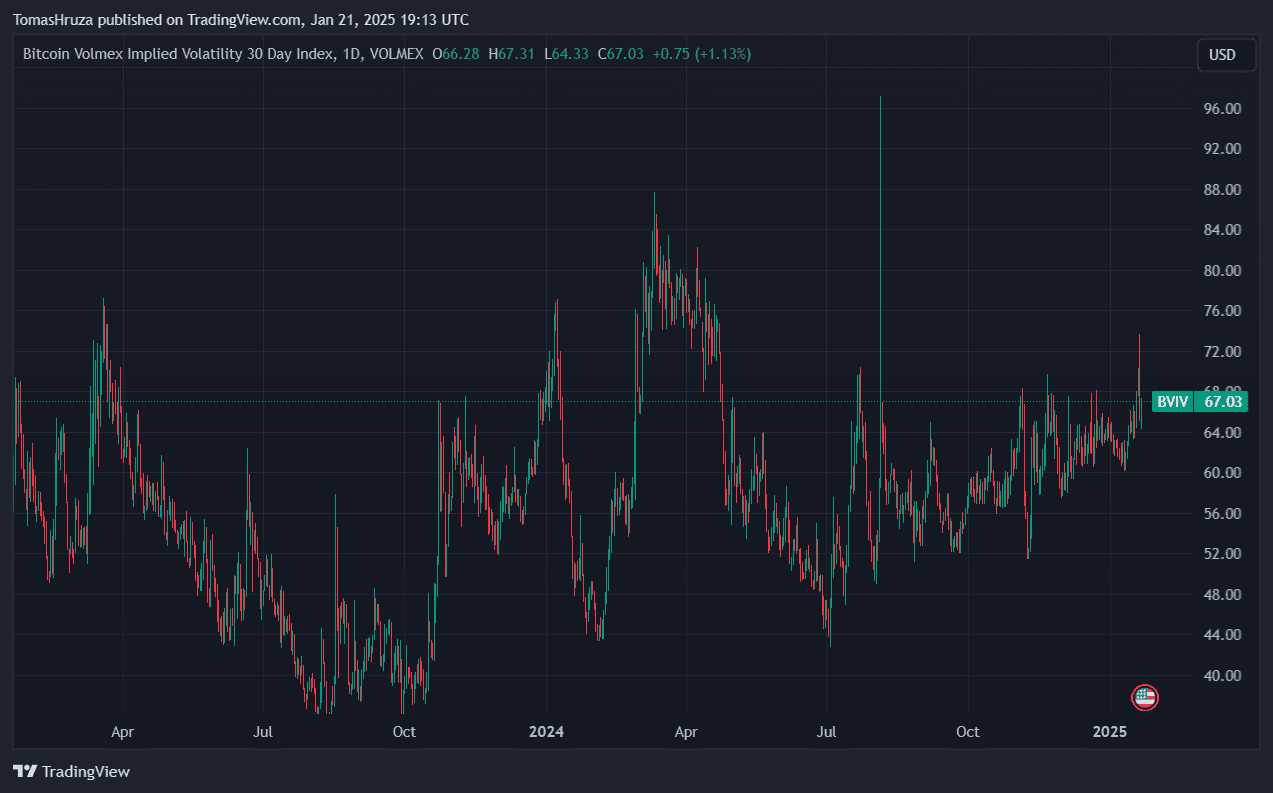1273x793 pixels.
Task: Click the 96.00 price axis label
Action: 1222,109
